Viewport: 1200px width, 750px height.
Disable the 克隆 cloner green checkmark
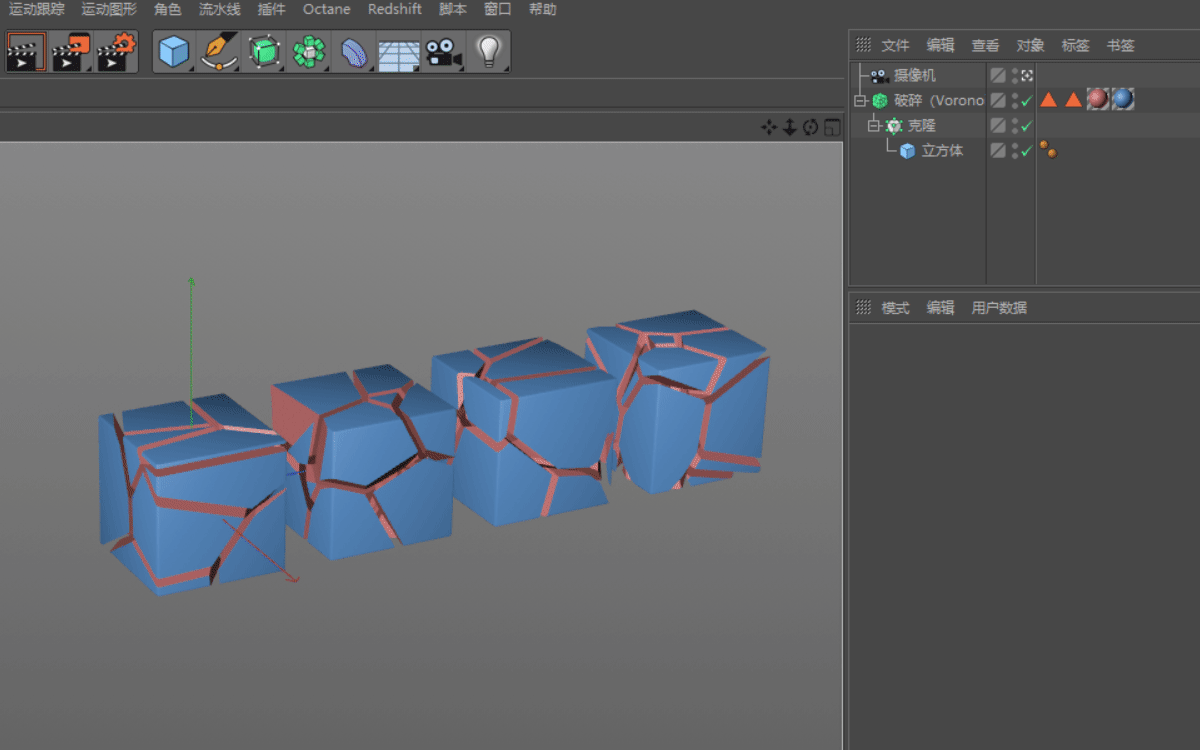pyautogui.click(x=1027, y=126)
